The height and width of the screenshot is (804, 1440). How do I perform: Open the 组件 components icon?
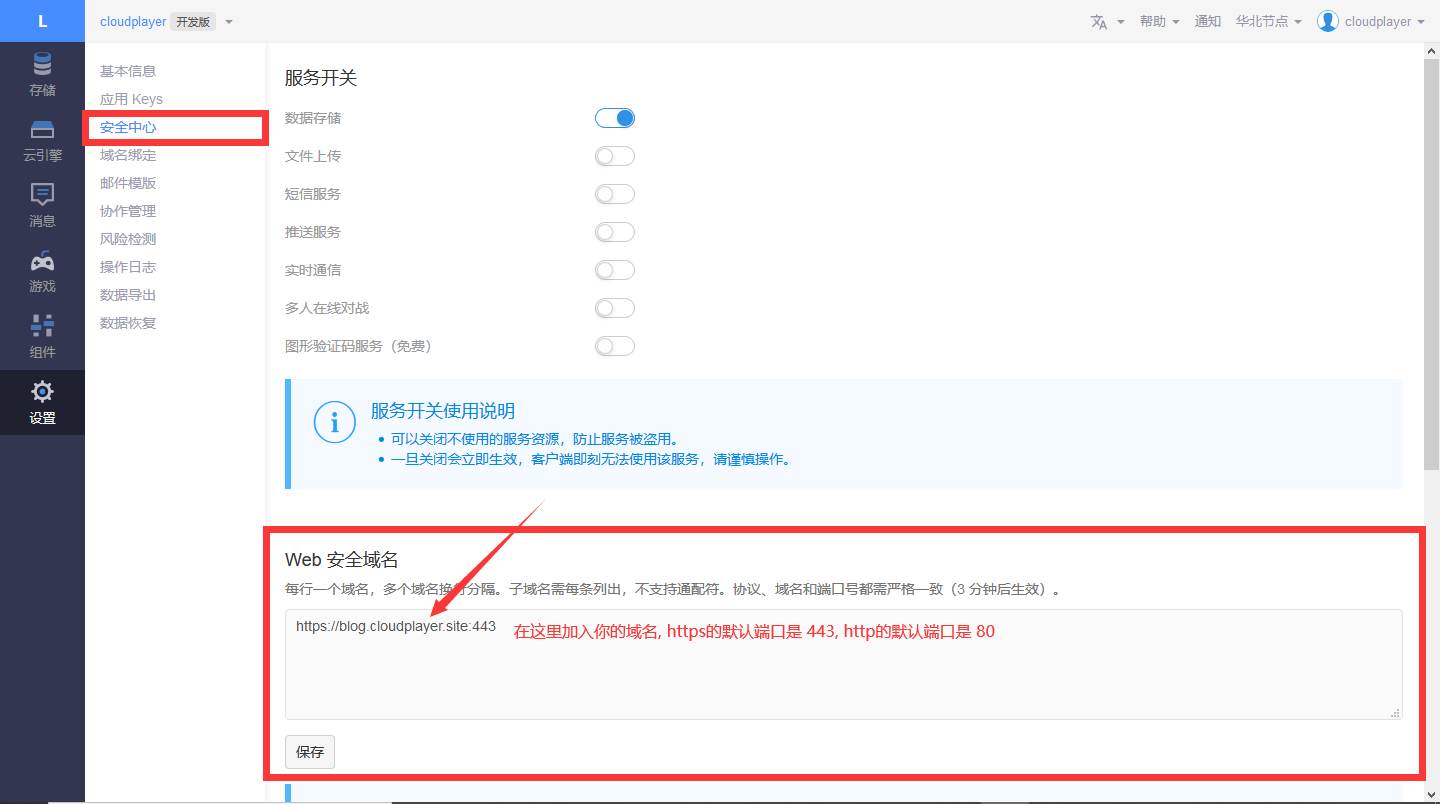pos(42,327)
